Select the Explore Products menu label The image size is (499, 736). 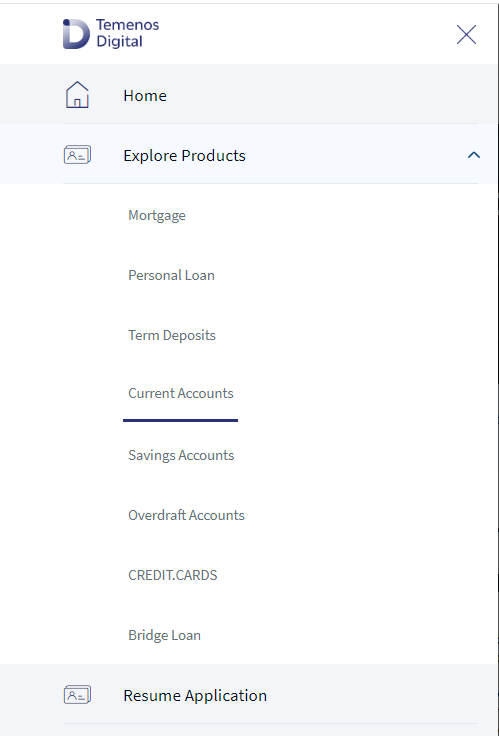coord(184,155)
